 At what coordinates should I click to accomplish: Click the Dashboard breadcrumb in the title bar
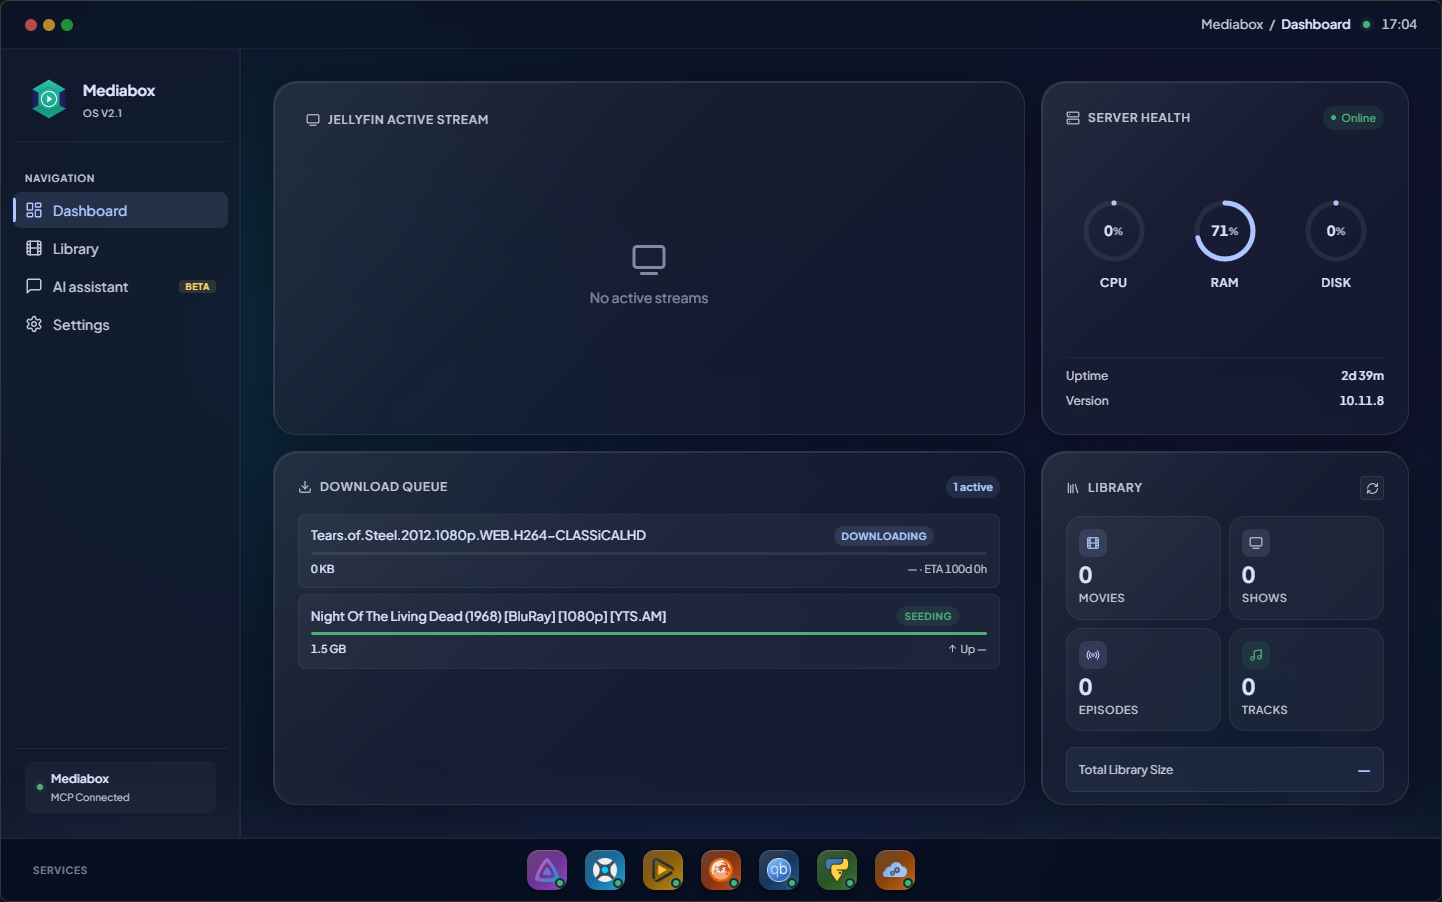coord(1316,24)
